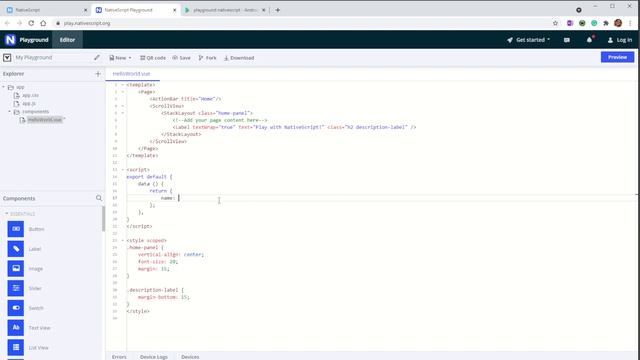The height and width of the screenshot is (360, 640).
Task: Go back in browser history
Action: pos(7,23)
